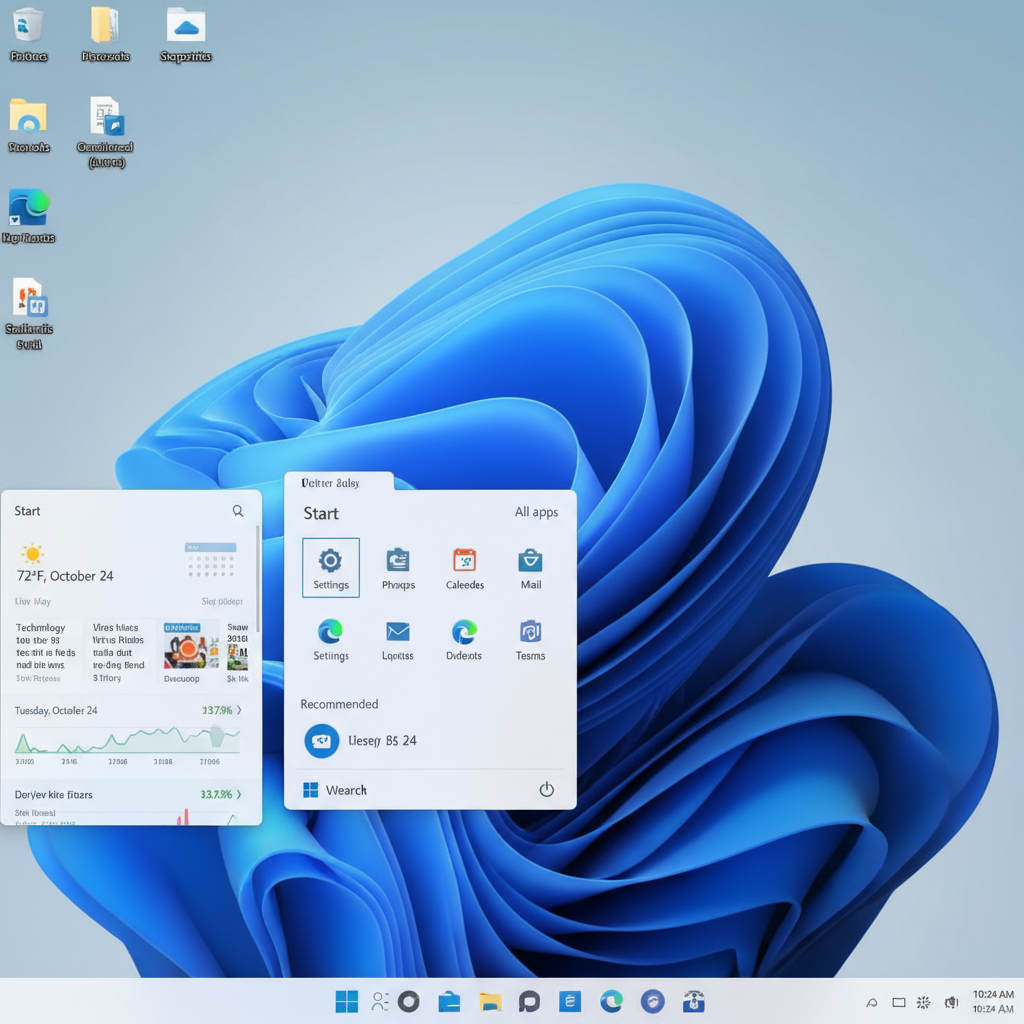Open the Stailiarctis Gurill desktop icon
The image size is (1024, 1024).
[29, 313]
